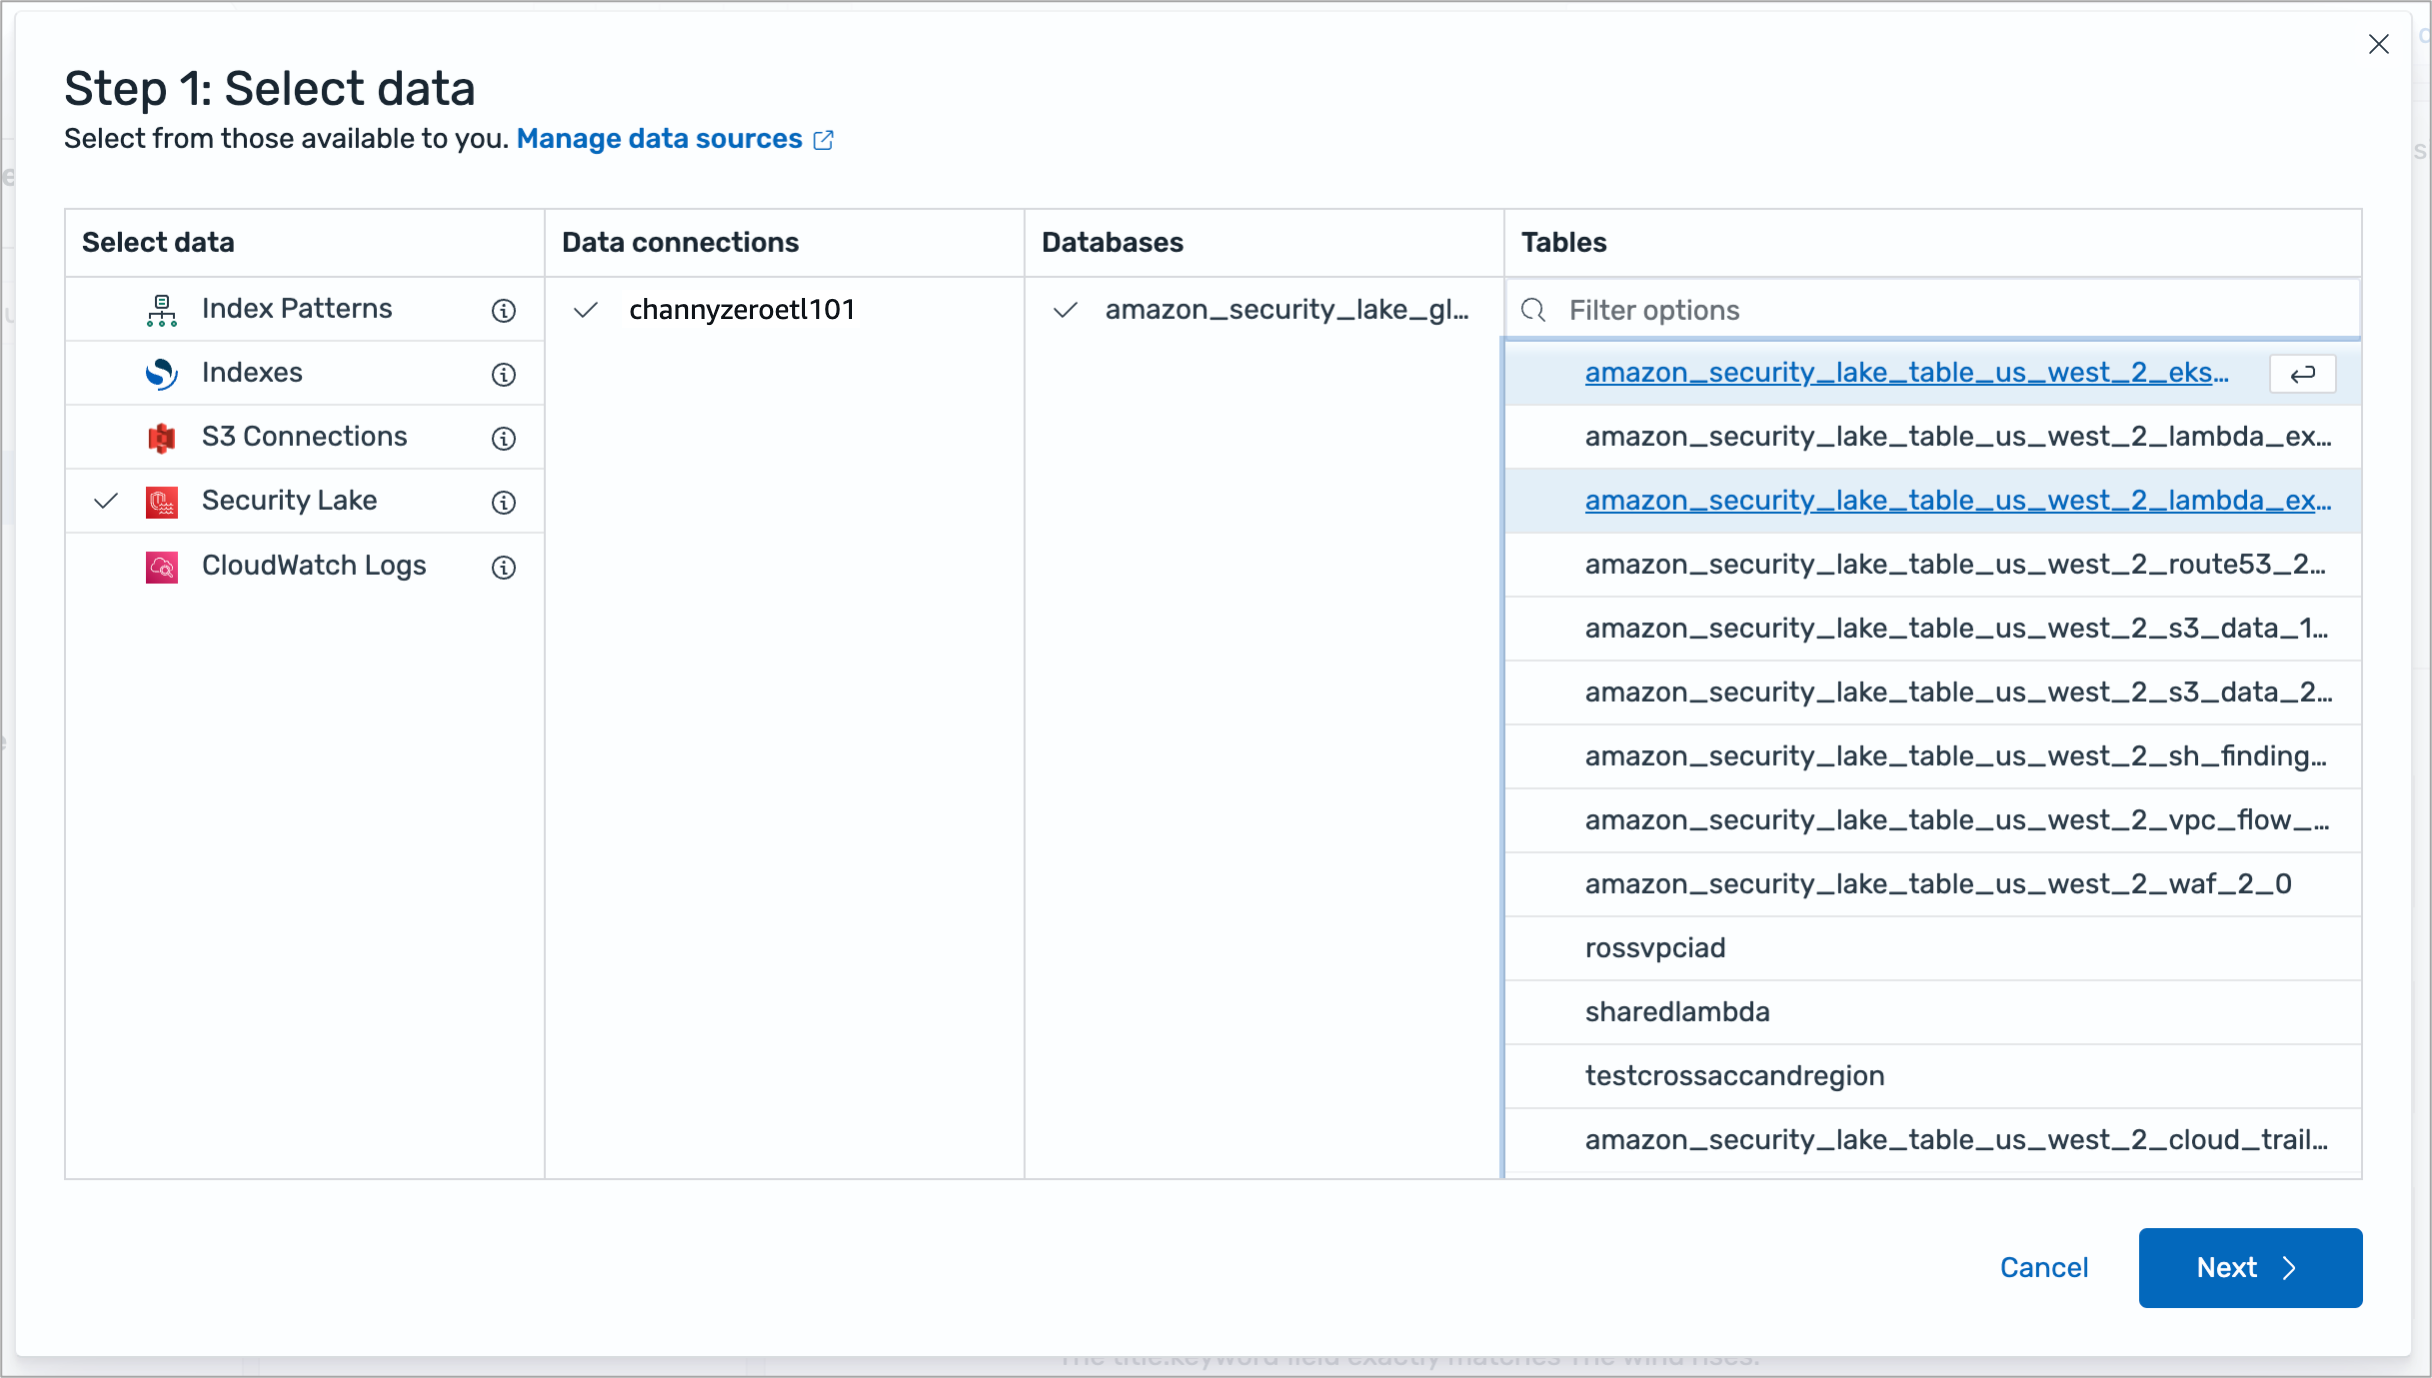Open info icon beside S3 Connections
This screenshot has height=1378, width=2432.
pos(504,439)
